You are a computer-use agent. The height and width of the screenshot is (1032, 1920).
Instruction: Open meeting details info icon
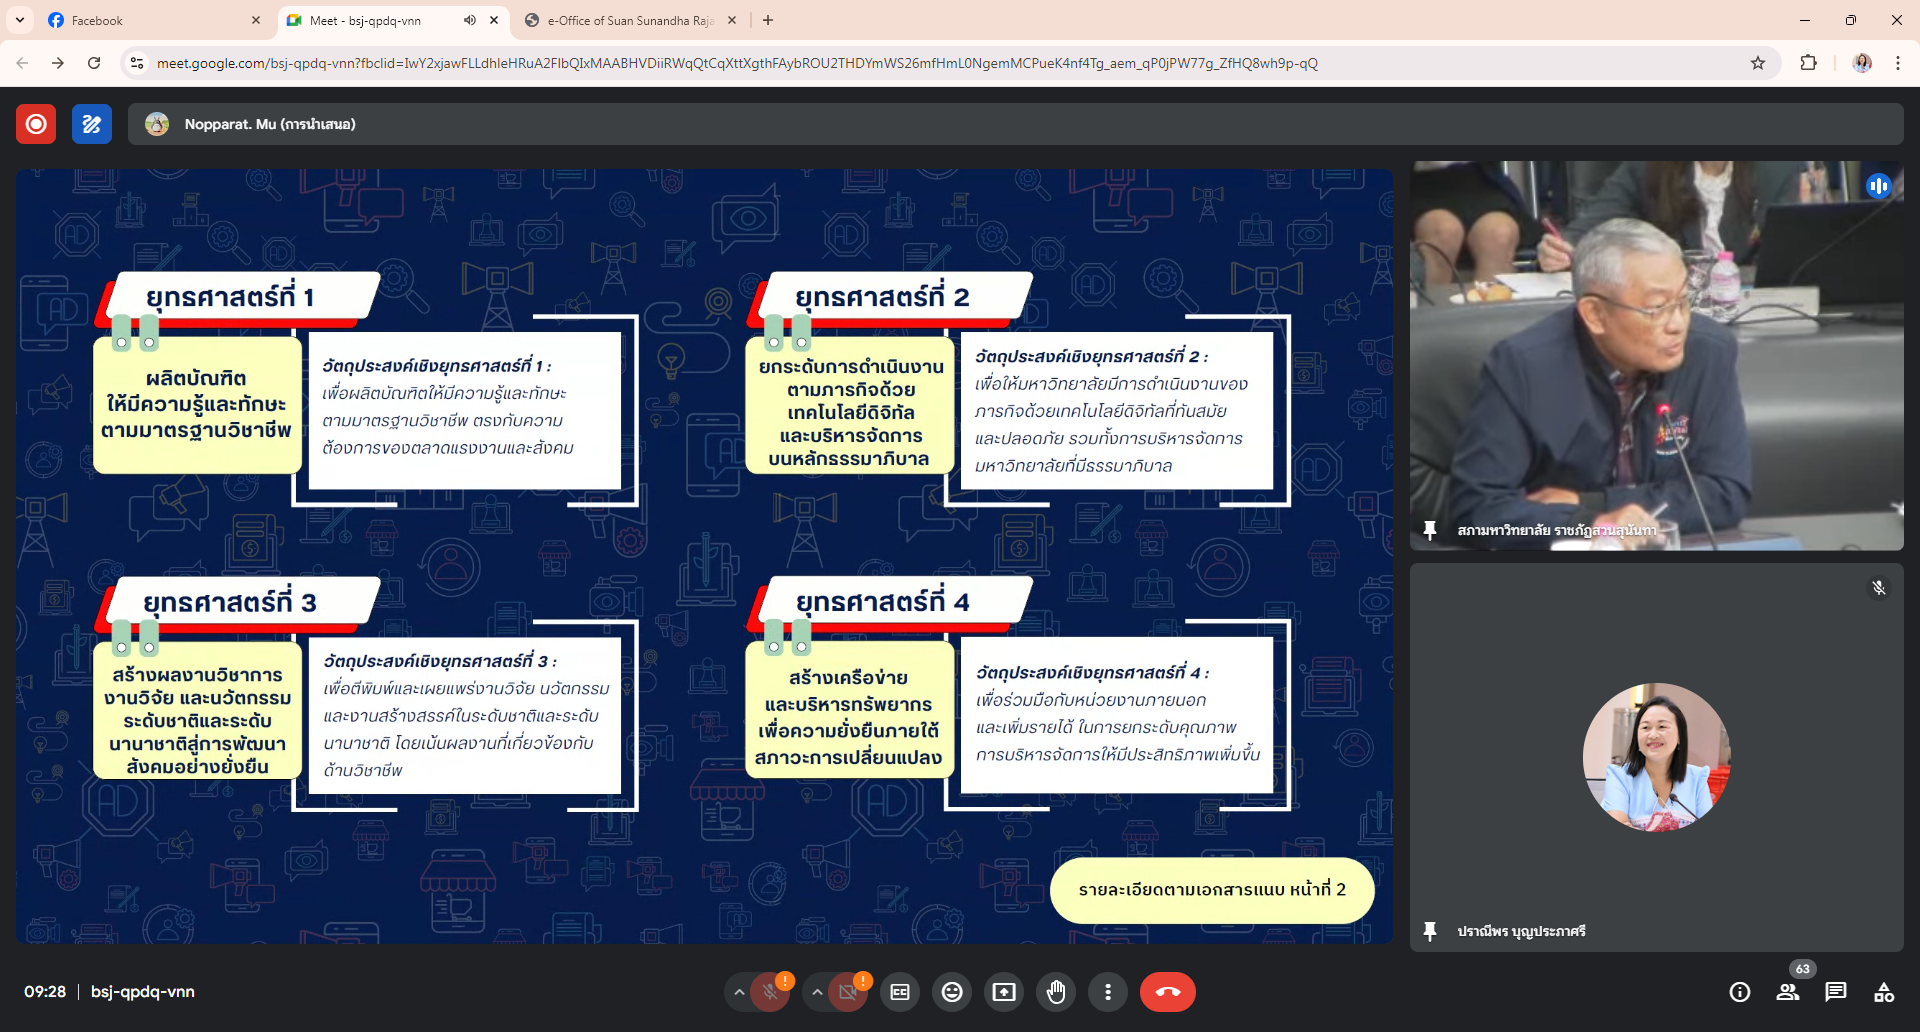(x=1740, y=992)
